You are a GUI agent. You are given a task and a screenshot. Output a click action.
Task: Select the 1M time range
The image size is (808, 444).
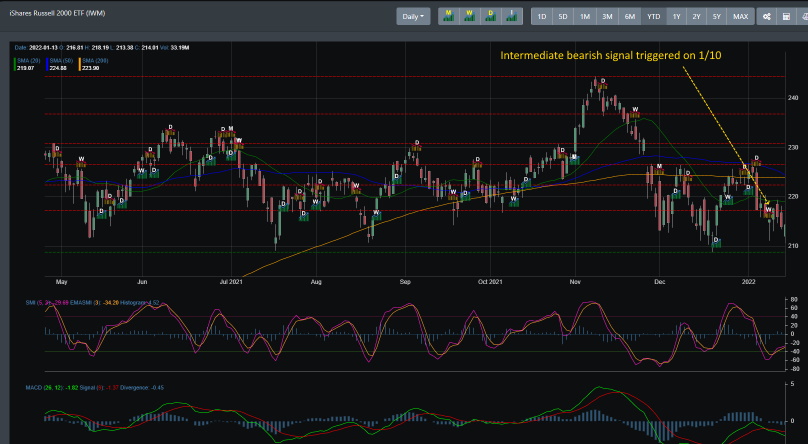click(585, 16)
